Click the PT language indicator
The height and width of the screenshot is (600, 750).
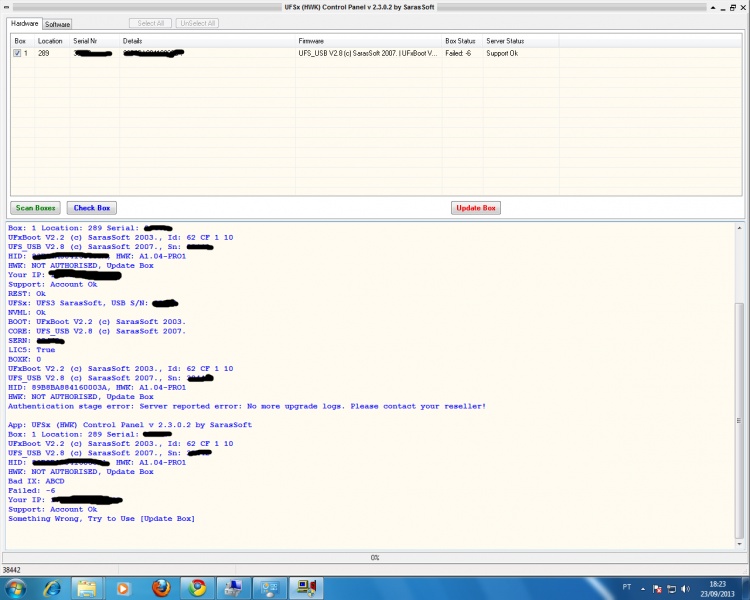627,587
